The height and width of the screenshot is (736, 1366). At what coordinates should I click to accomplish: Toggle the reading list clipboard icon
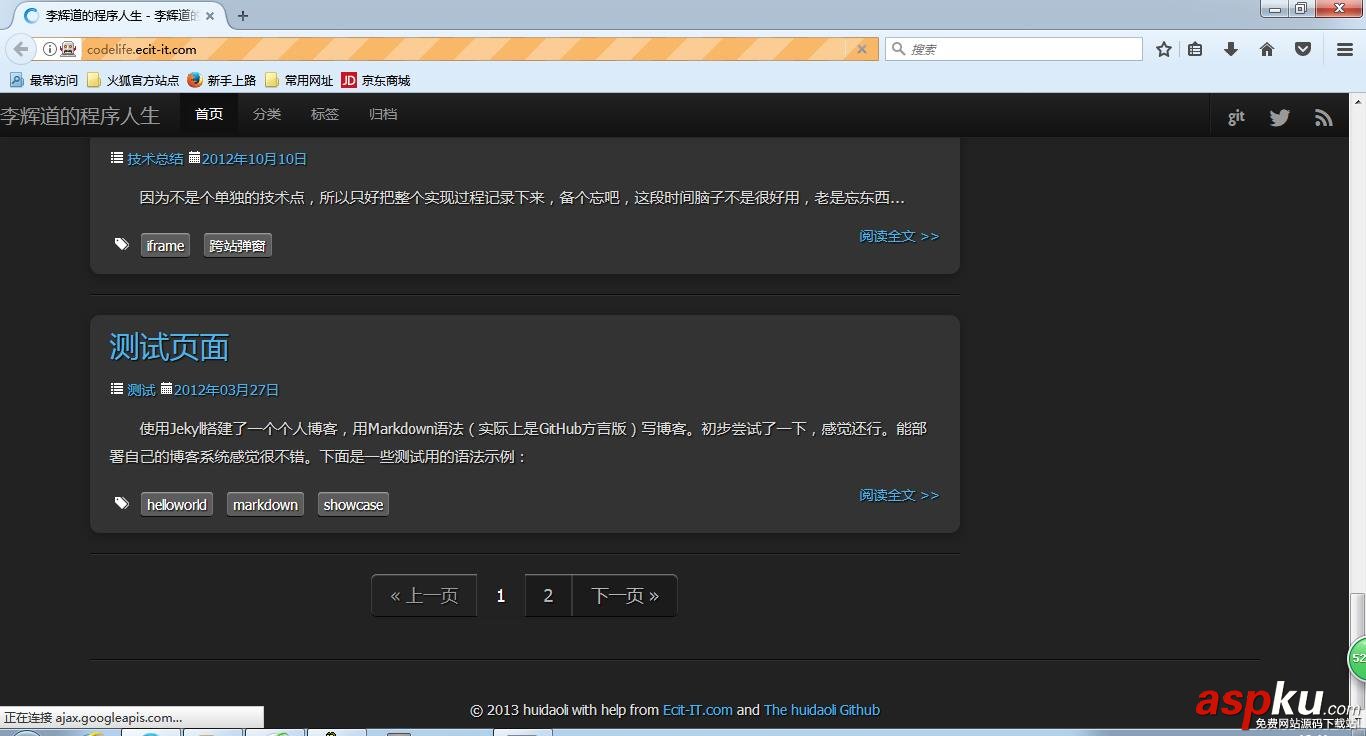pos(1195,48)
